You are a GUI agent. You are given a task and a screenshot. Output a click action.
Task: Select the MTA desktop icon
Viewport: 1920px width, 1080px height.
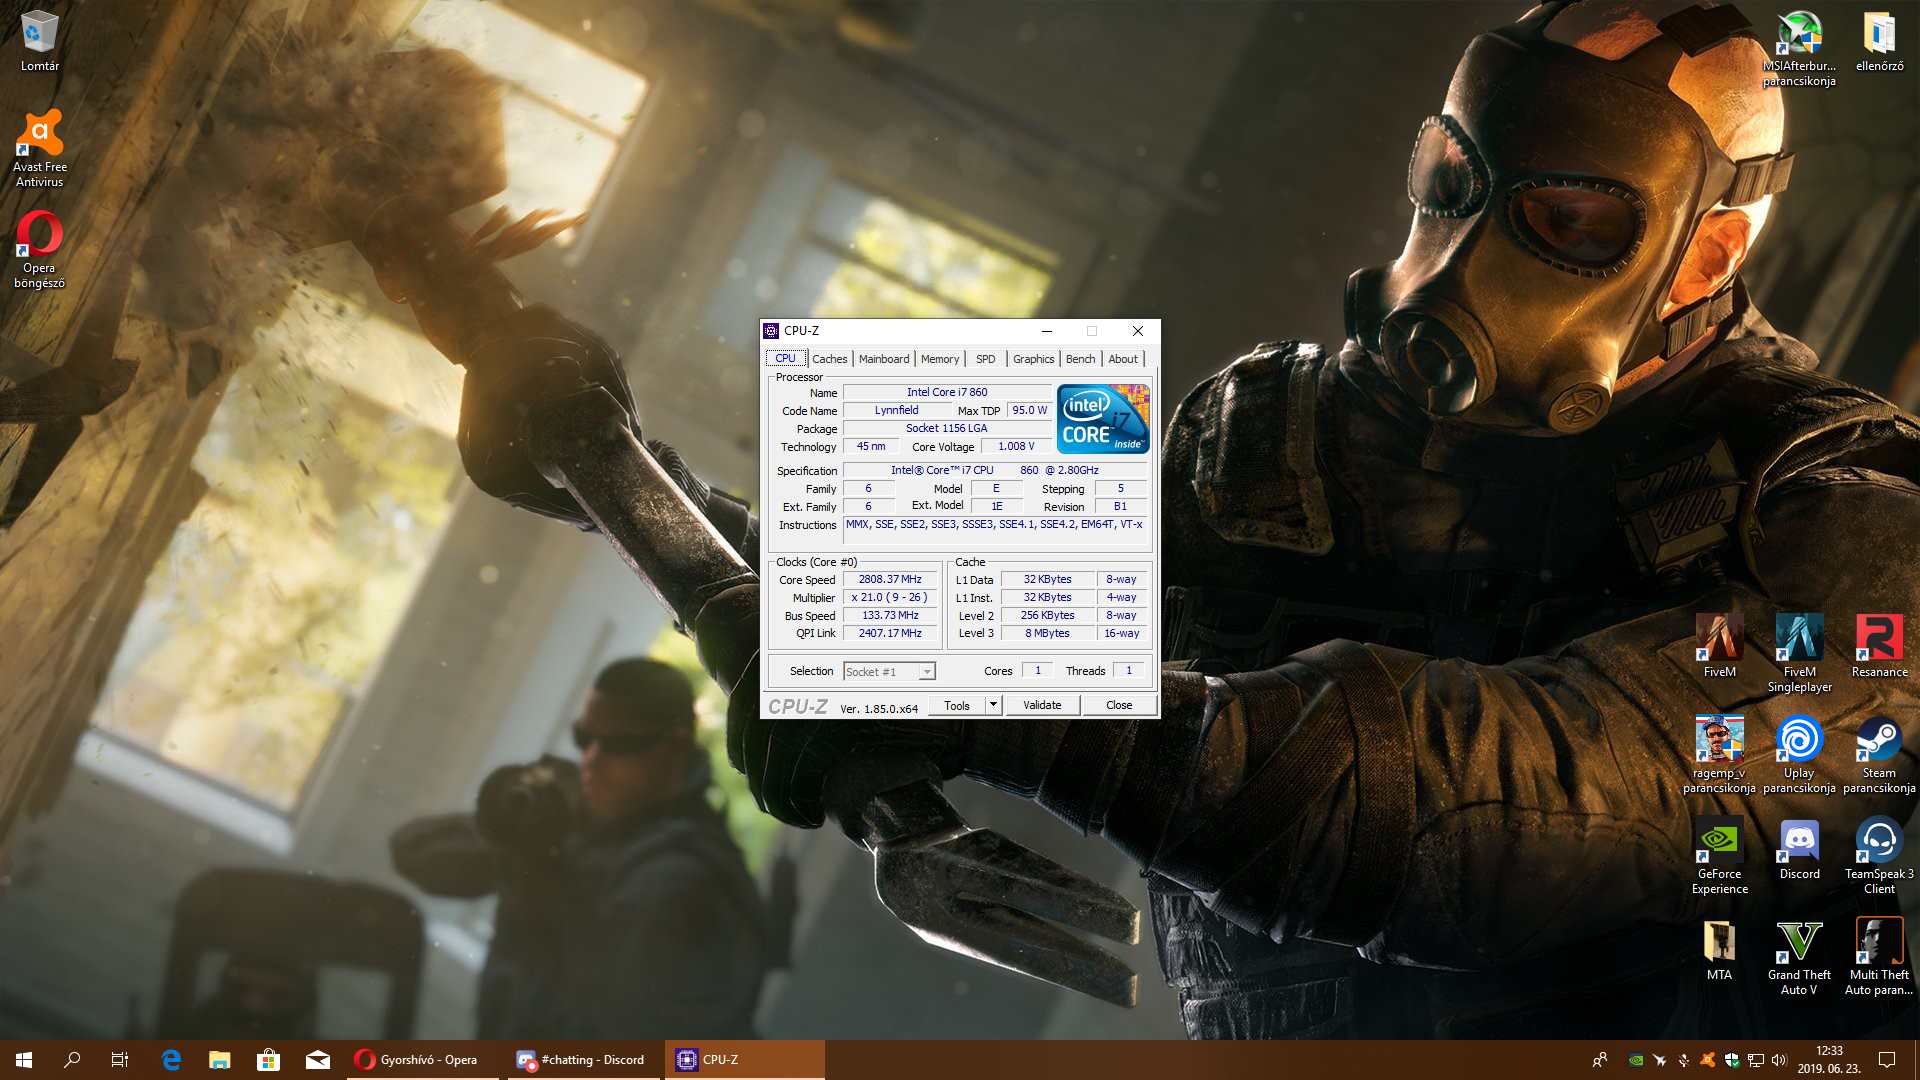coord(1719,950)
